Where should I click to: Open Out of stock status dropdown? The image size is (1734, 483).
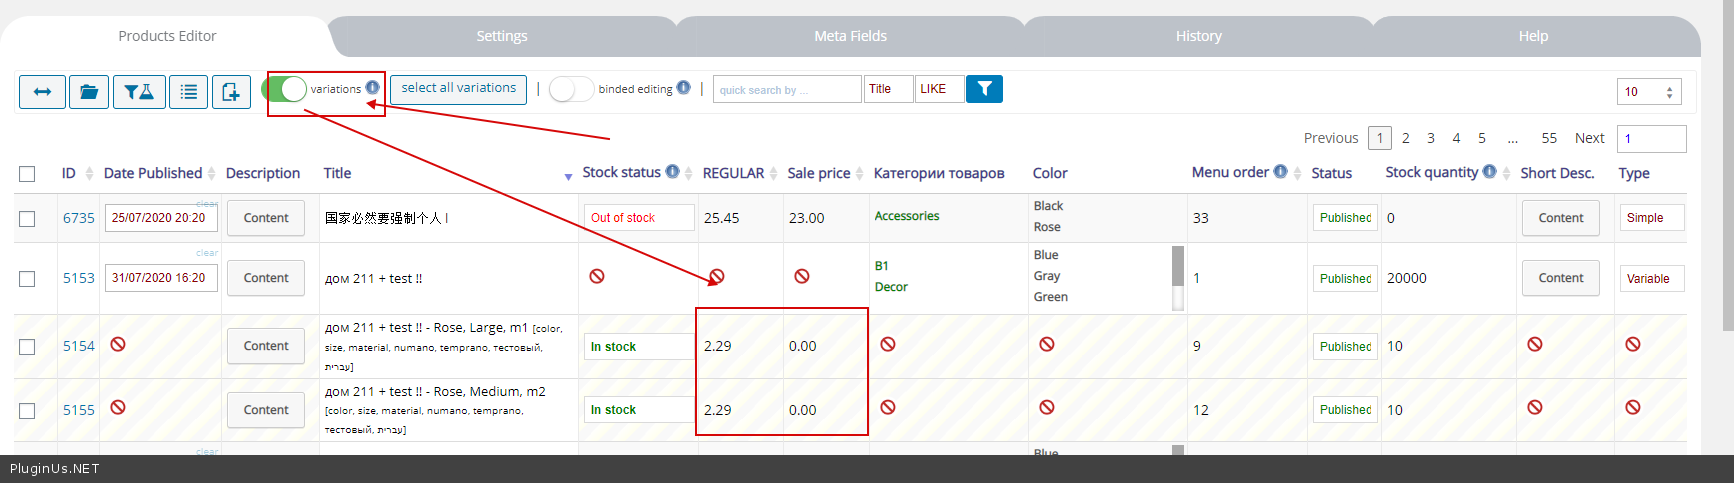click(638, 218)
